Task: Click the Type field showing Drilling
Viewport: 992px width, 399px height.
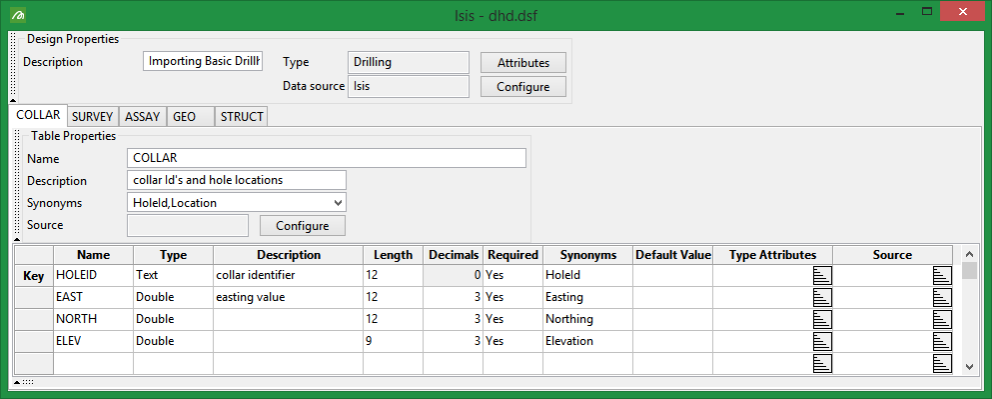Action: click(409, 62)
